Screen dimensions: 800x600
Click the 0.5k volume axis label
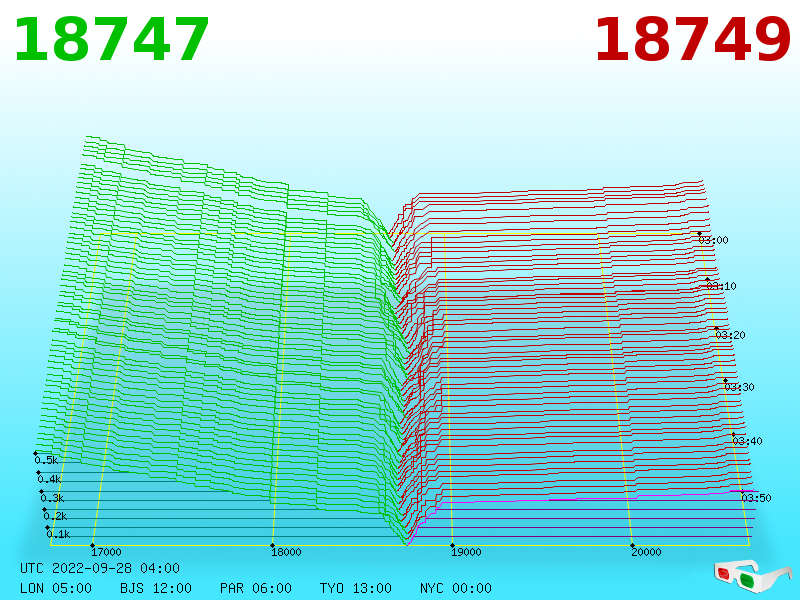click(46, 460)
